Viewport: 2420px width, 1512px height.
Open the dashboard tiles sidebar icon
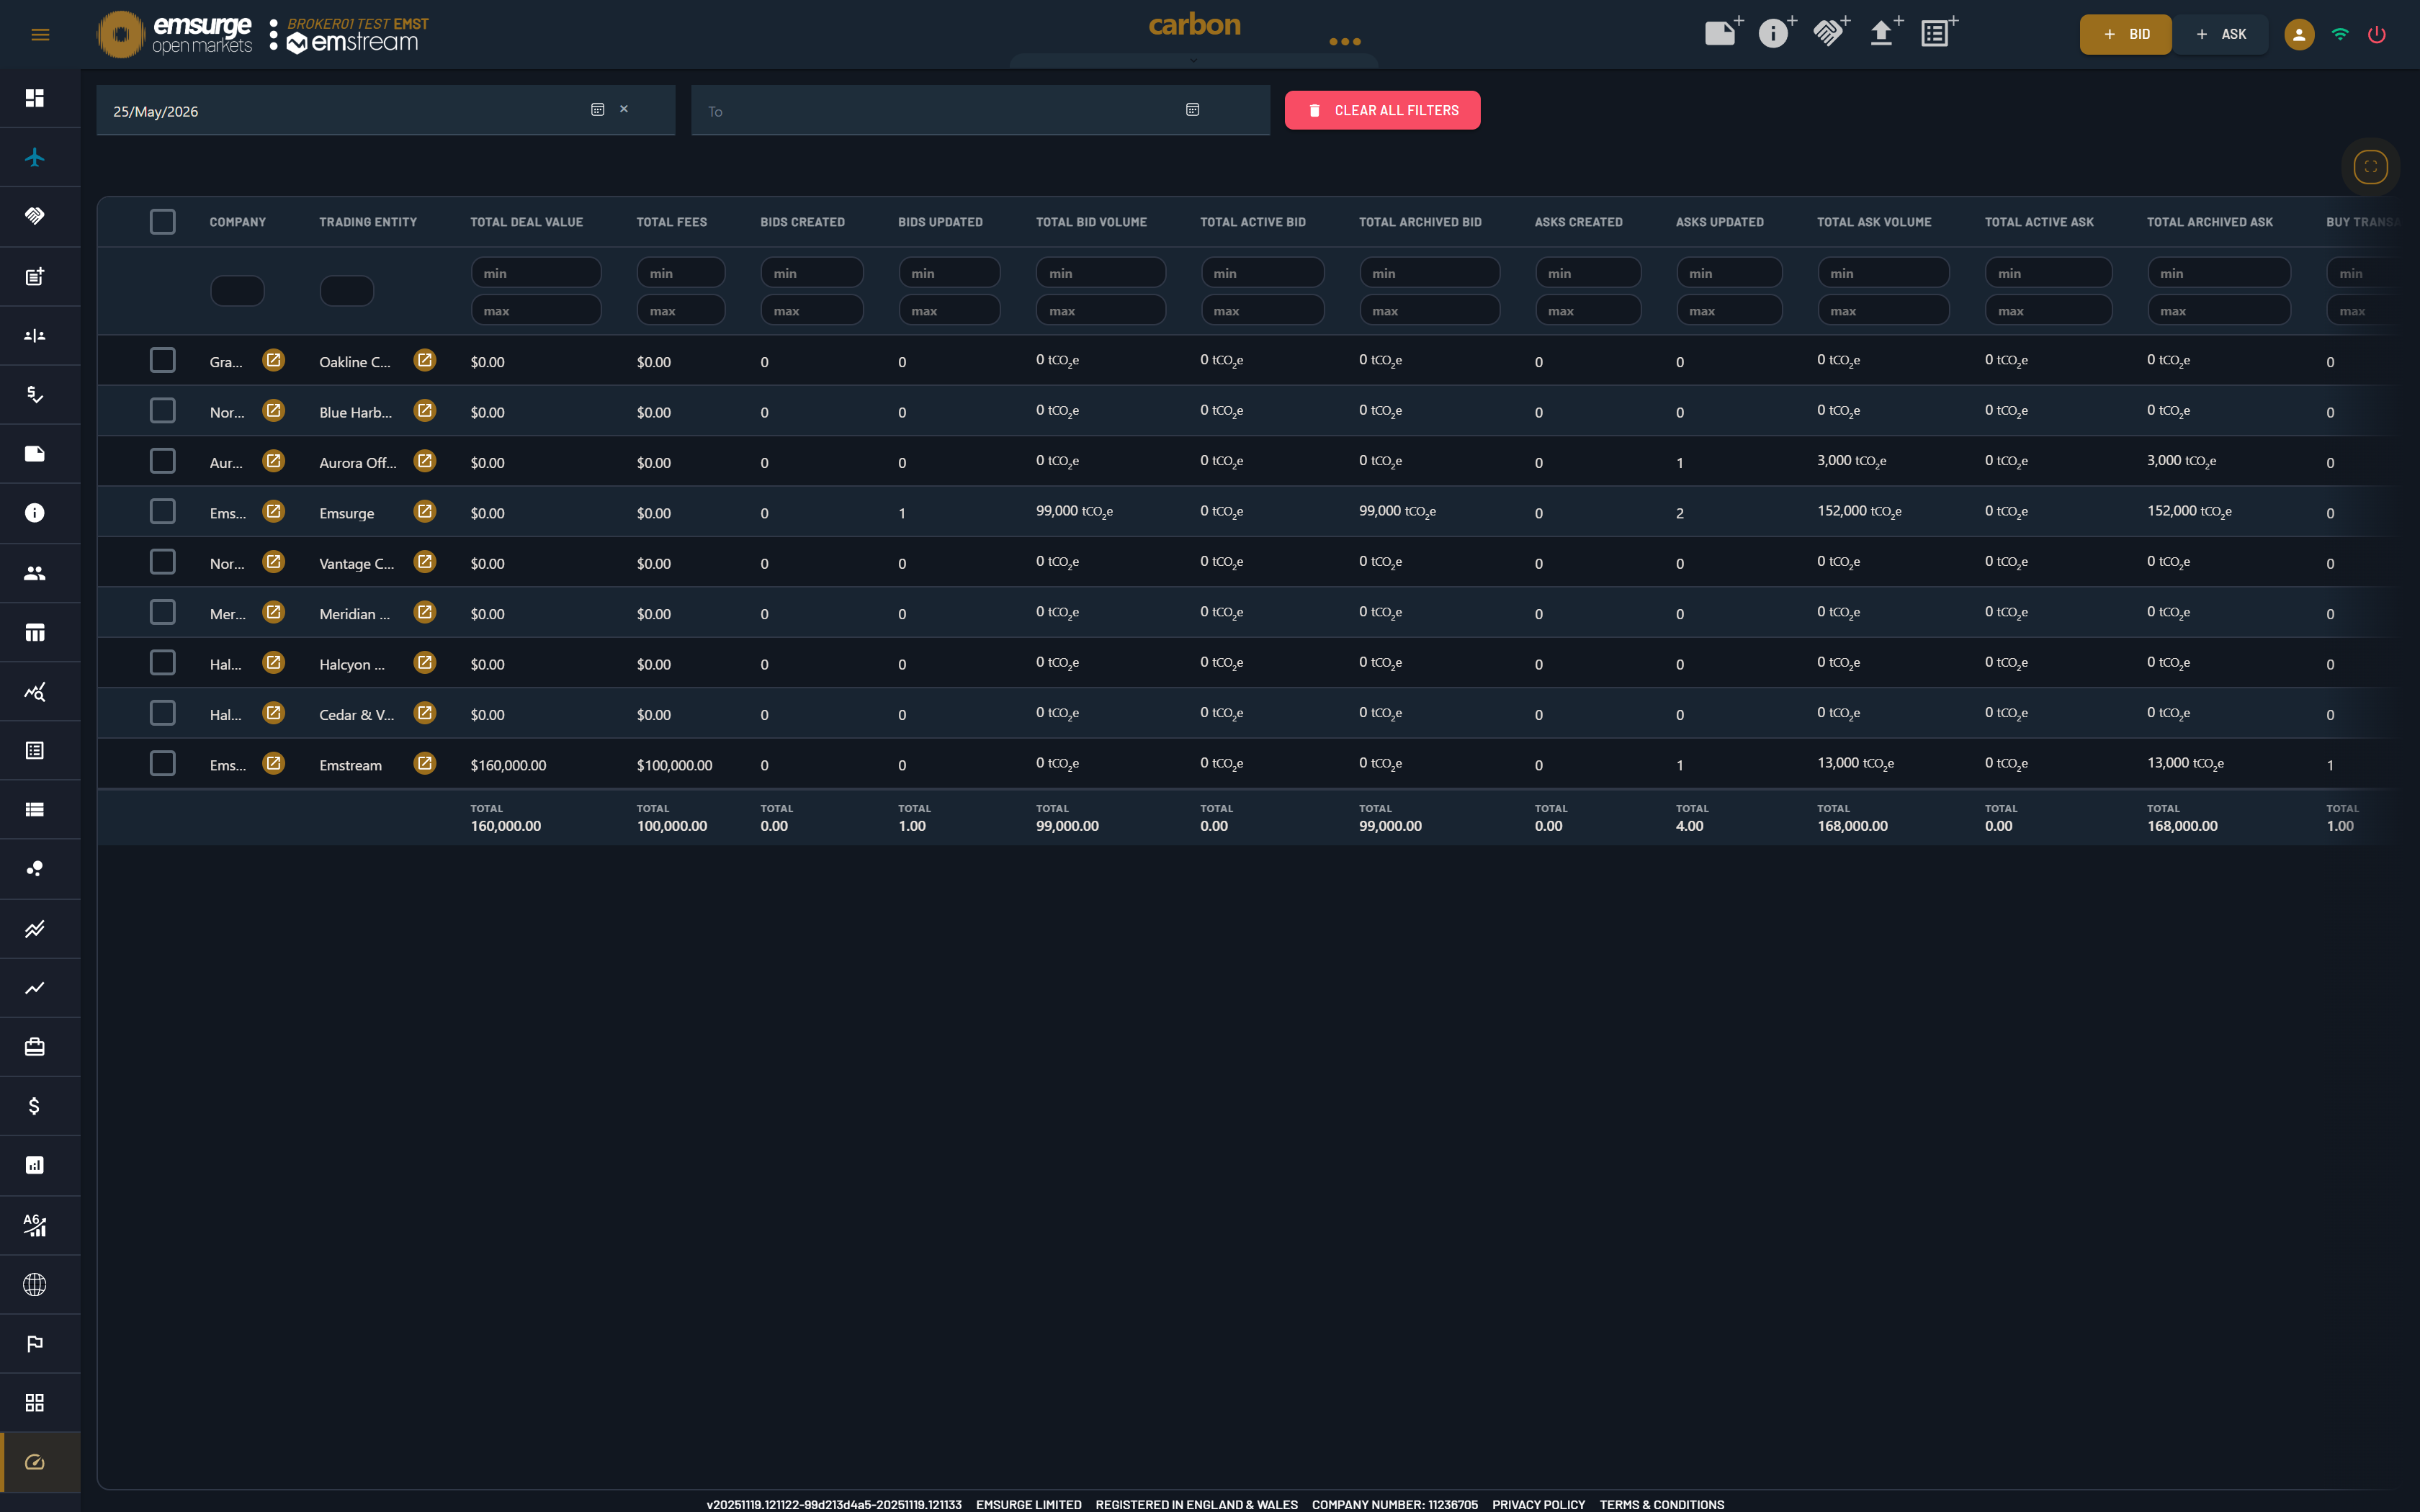click(35, 98)
